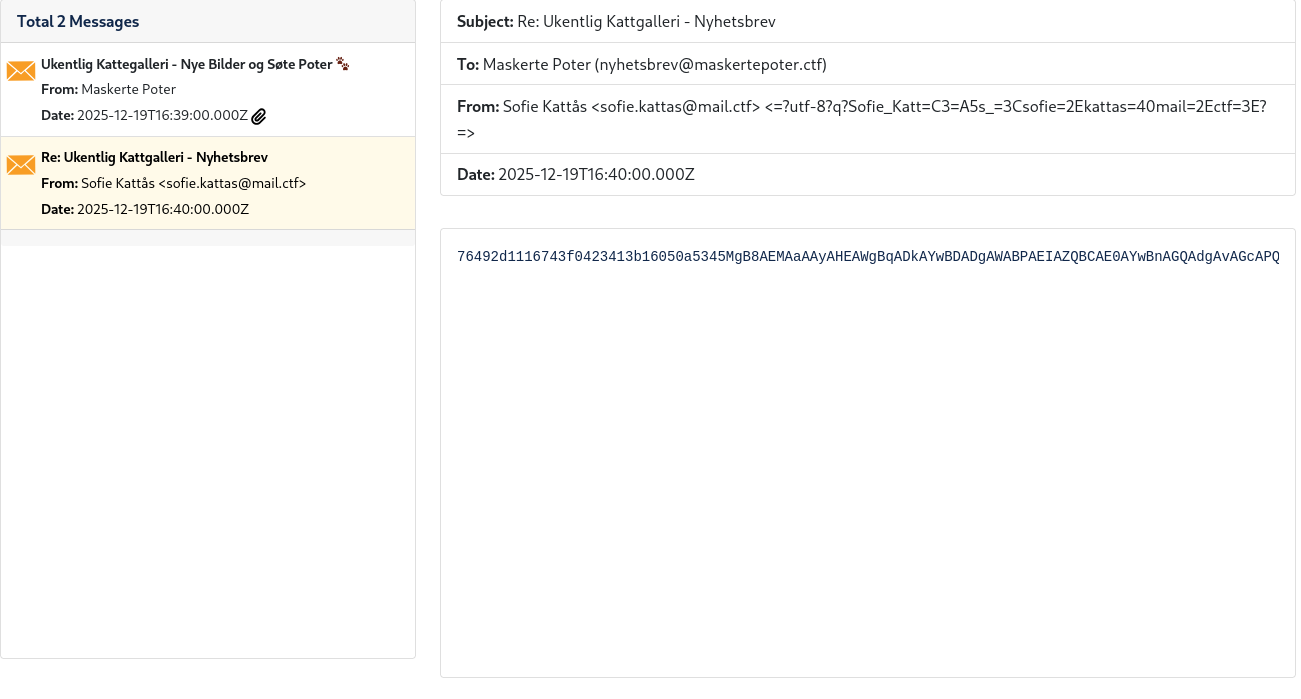This screenshot has height=699, width=1301.
Task: Click the envelope icon beside the Kattegalleri newsletter
Action: tap(21, 71)
